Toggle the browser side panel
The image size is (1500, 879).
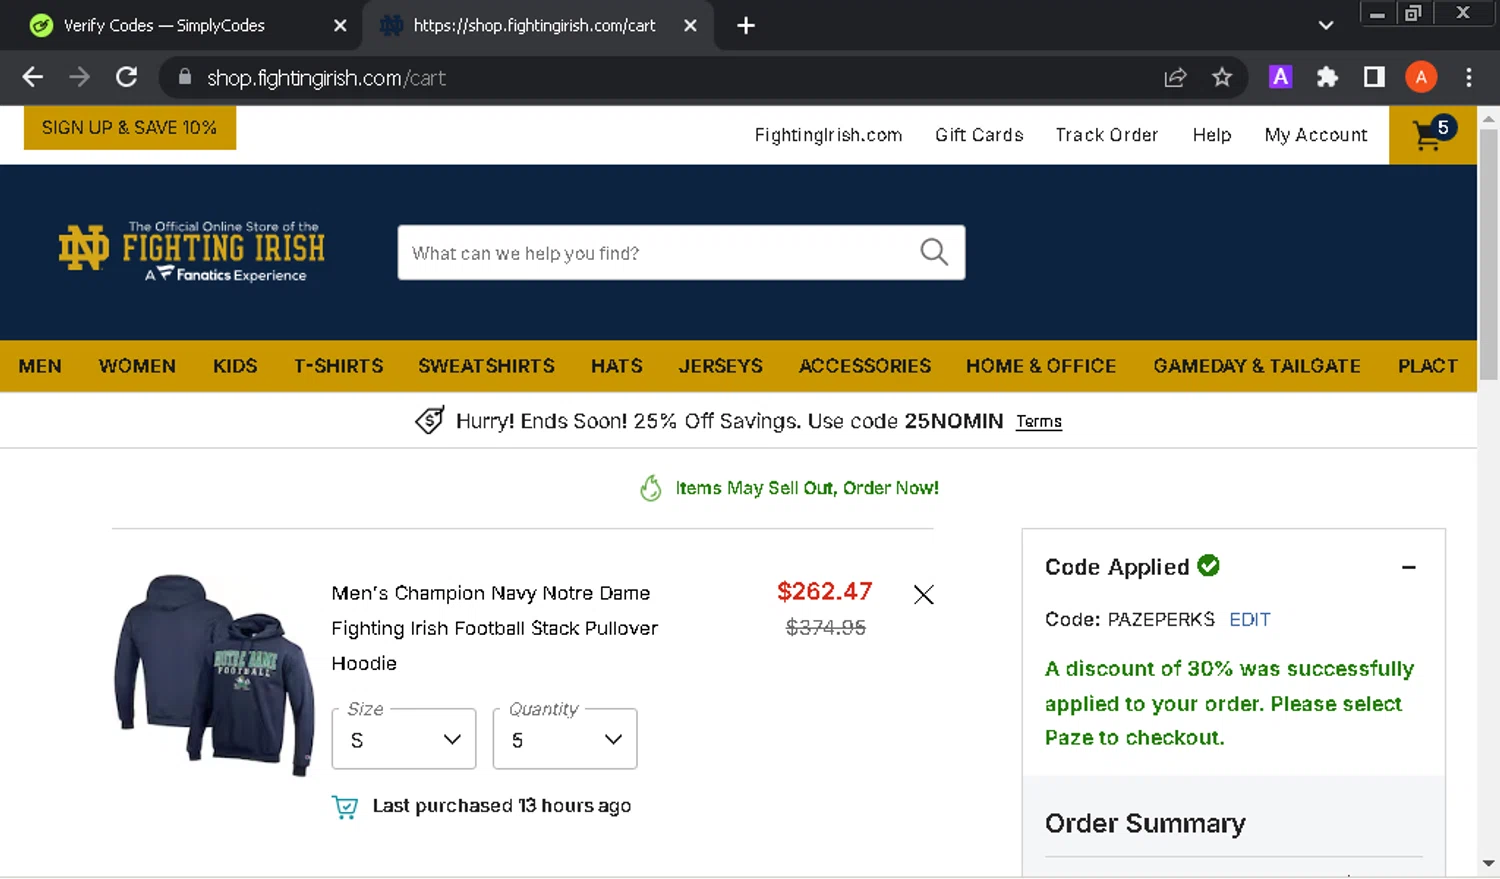(x=1374, y=77)
